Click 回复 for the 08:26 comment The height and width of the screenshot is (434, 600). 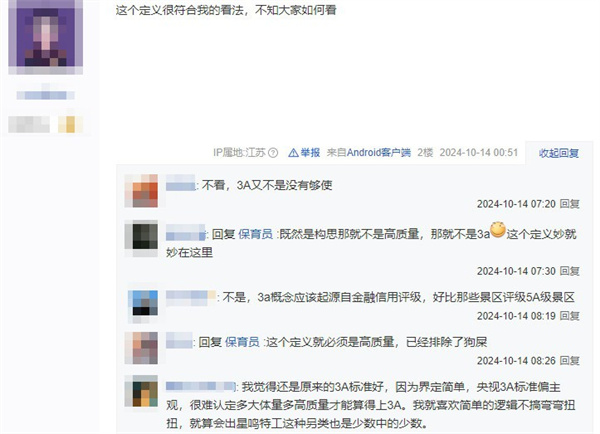[x=569, y=361]
